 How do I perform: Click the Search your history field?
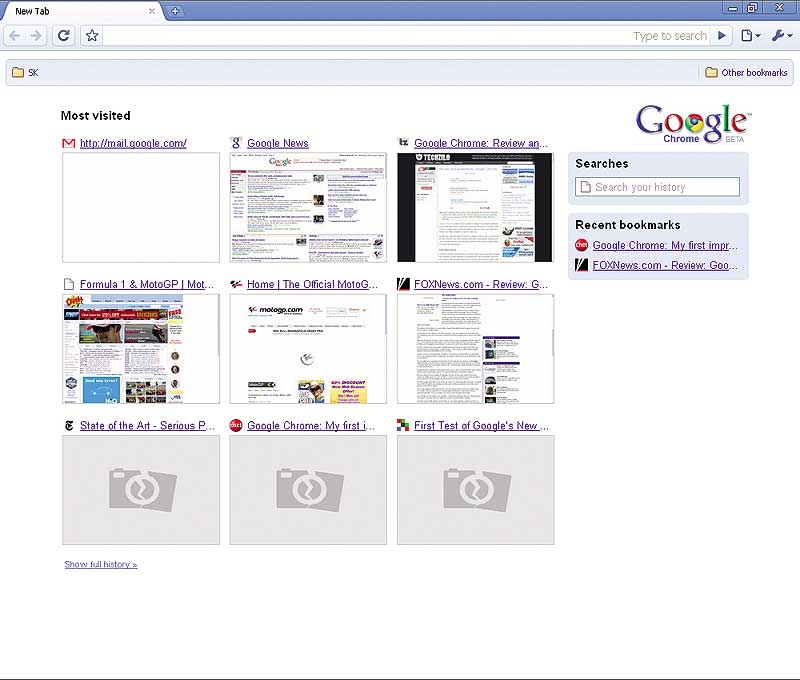(x=657, y=187)
